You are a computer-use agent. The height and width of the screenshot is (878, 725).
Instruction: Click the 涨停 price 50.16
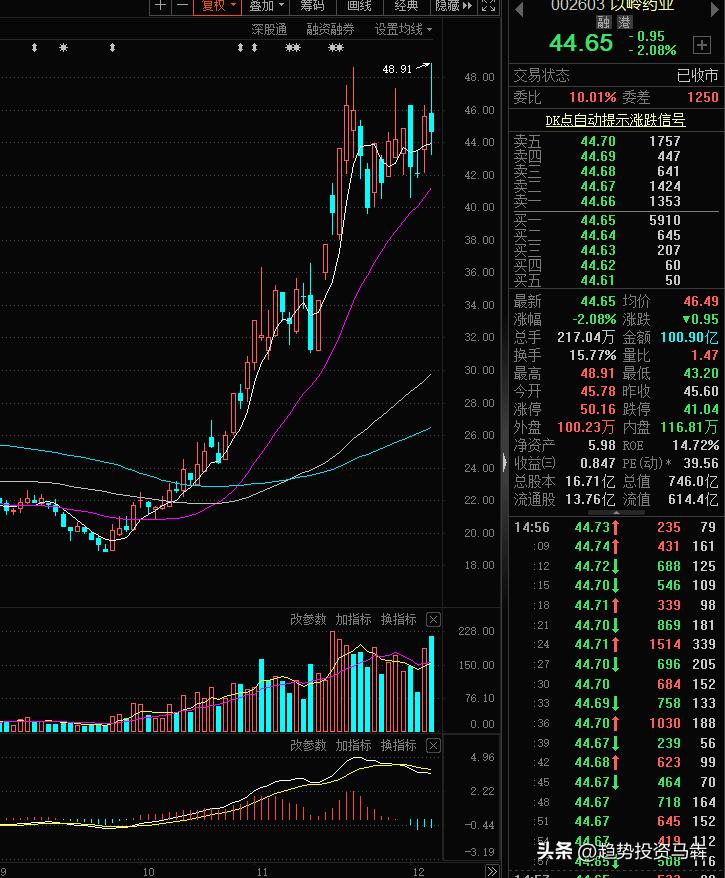[598, 409]
